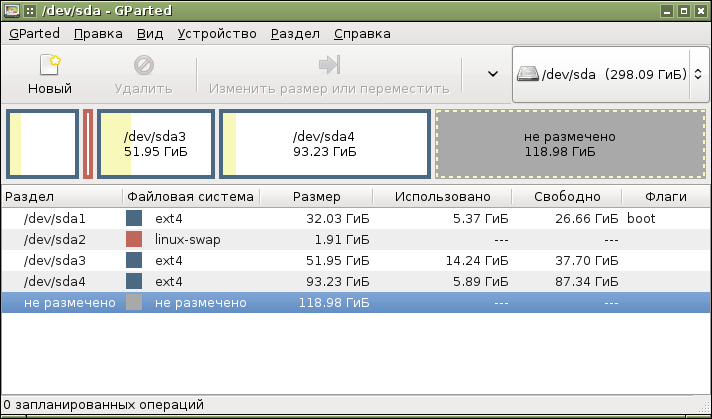Expand the toolbar overflow chevron
This screenshot has width=712, height=419.
(493, 74)
